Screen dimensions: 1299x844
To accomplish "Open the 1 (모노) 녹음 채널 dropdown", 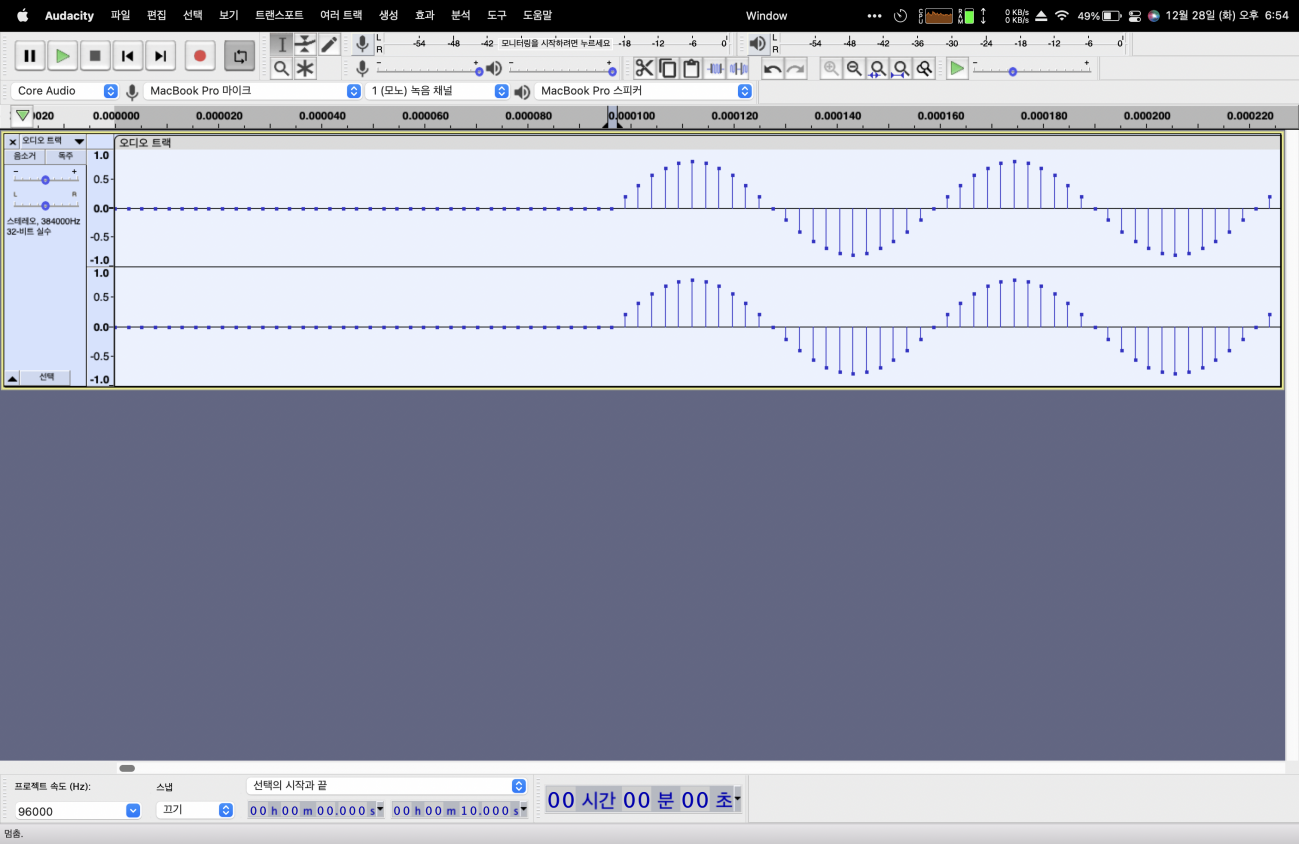I will click(x=438, y=91).
